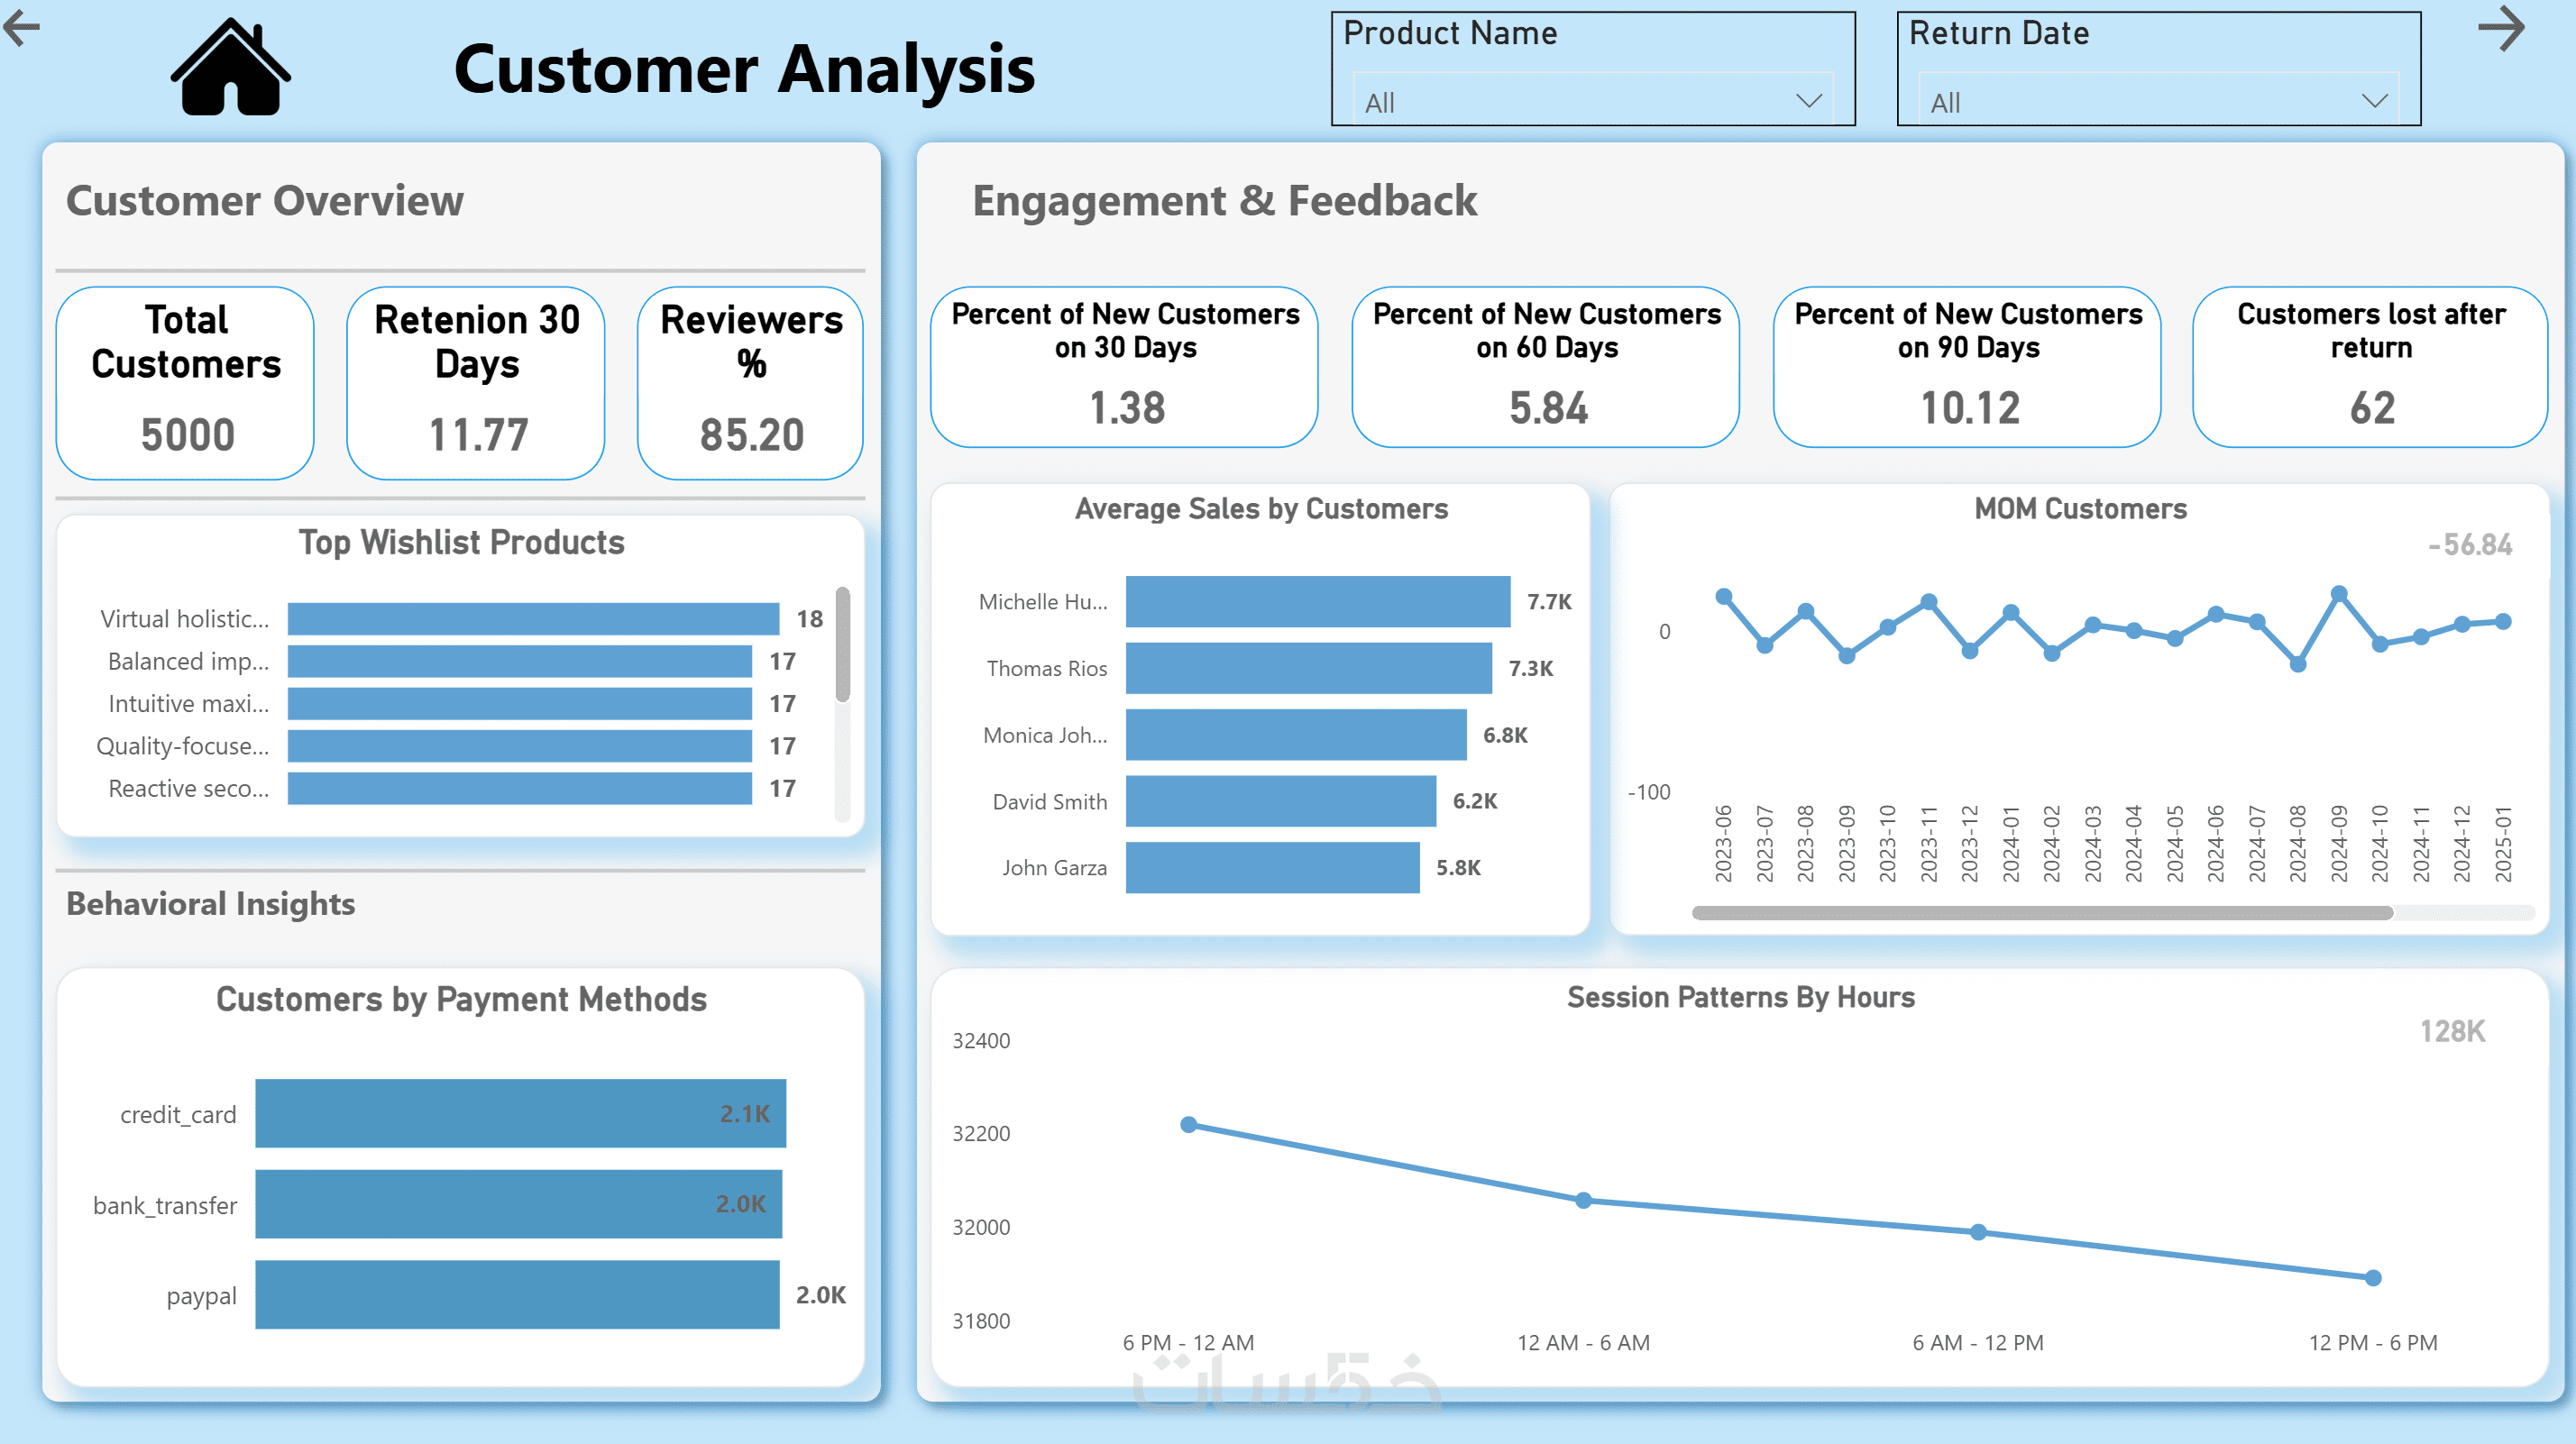The width and height of the screenshot is (2576, 1444).
Task: Click the home icon
Action: click(231, 68)
